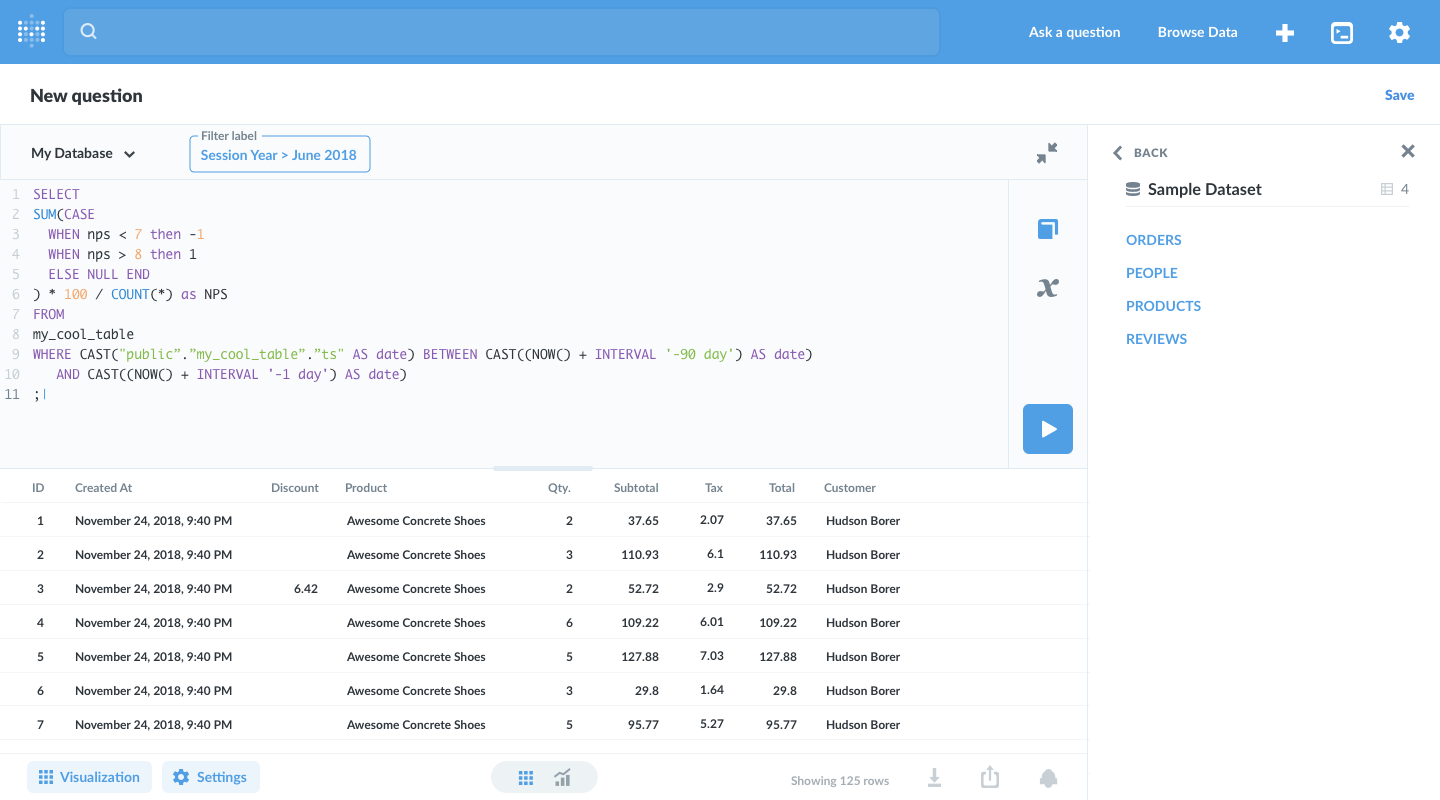The width and height of the screenshot is (1440, 800).
Task: Go back in the reference sidebar
Action: (1140, 153)
